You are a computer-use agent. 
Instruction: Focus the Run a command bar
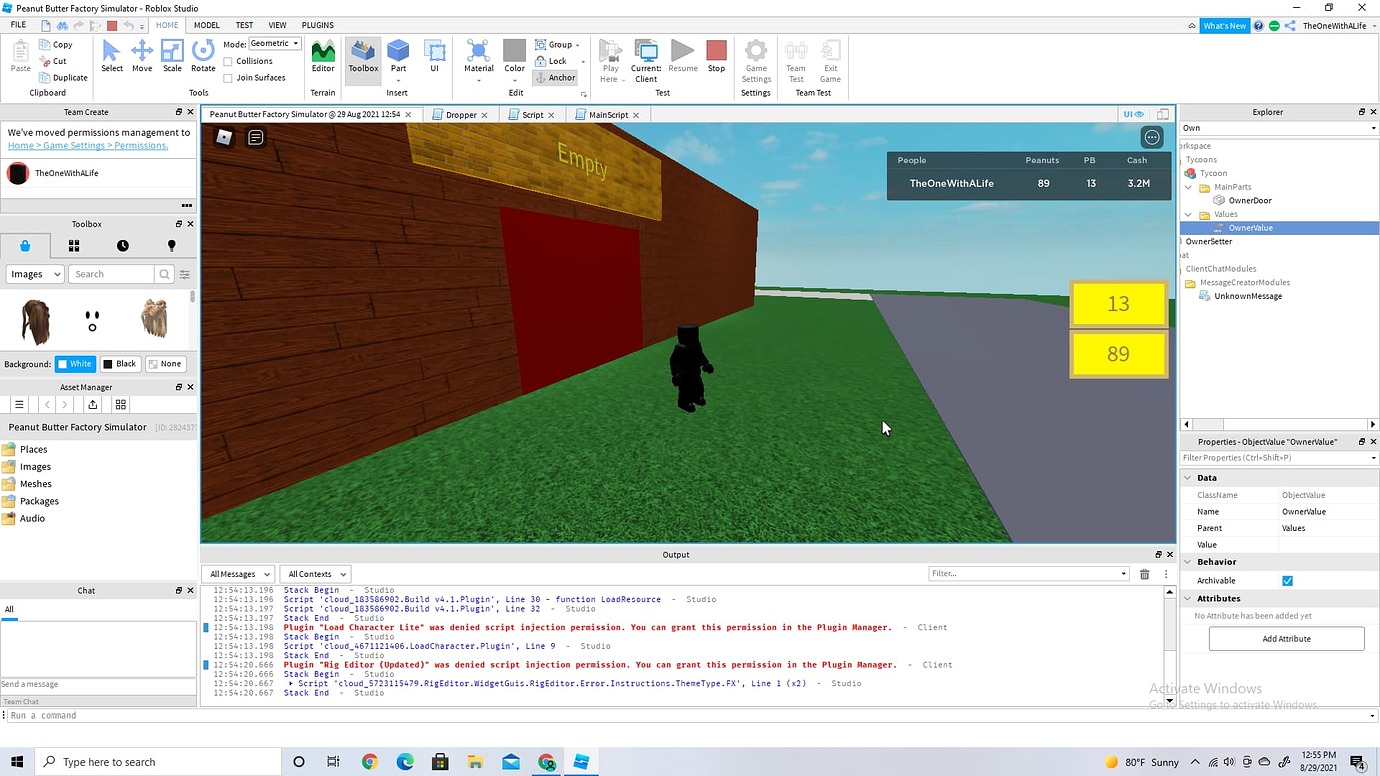688,716
